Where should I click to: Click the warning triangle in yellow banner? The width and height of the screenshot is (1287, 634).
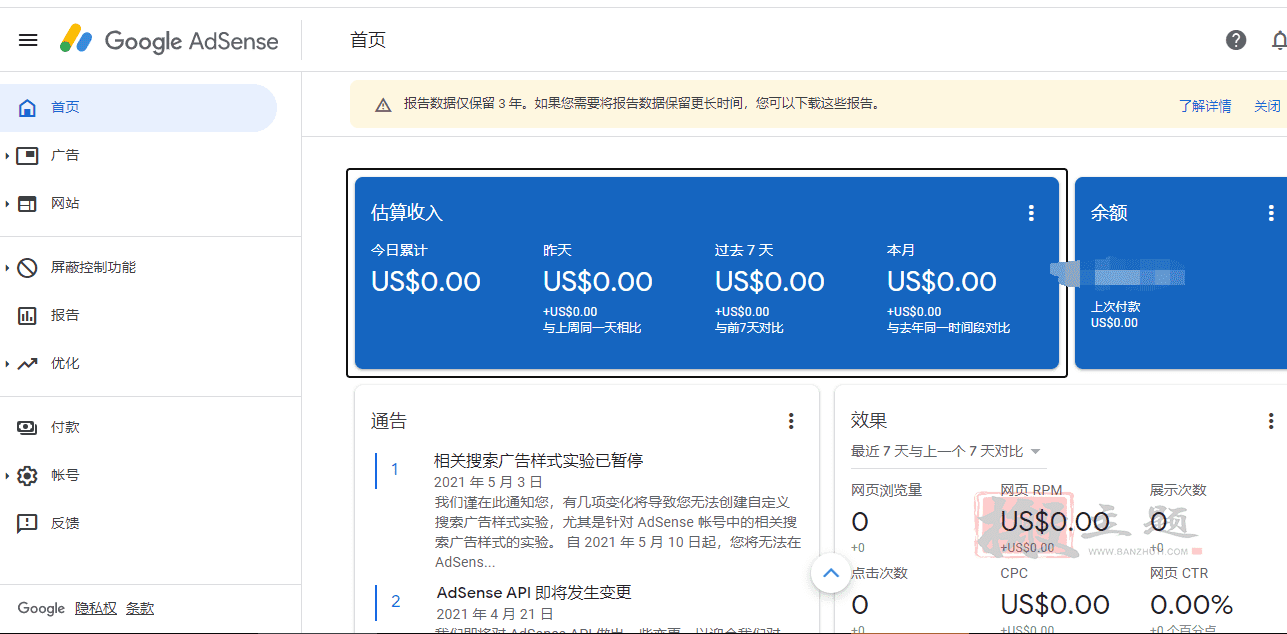(x=383, y=104)
